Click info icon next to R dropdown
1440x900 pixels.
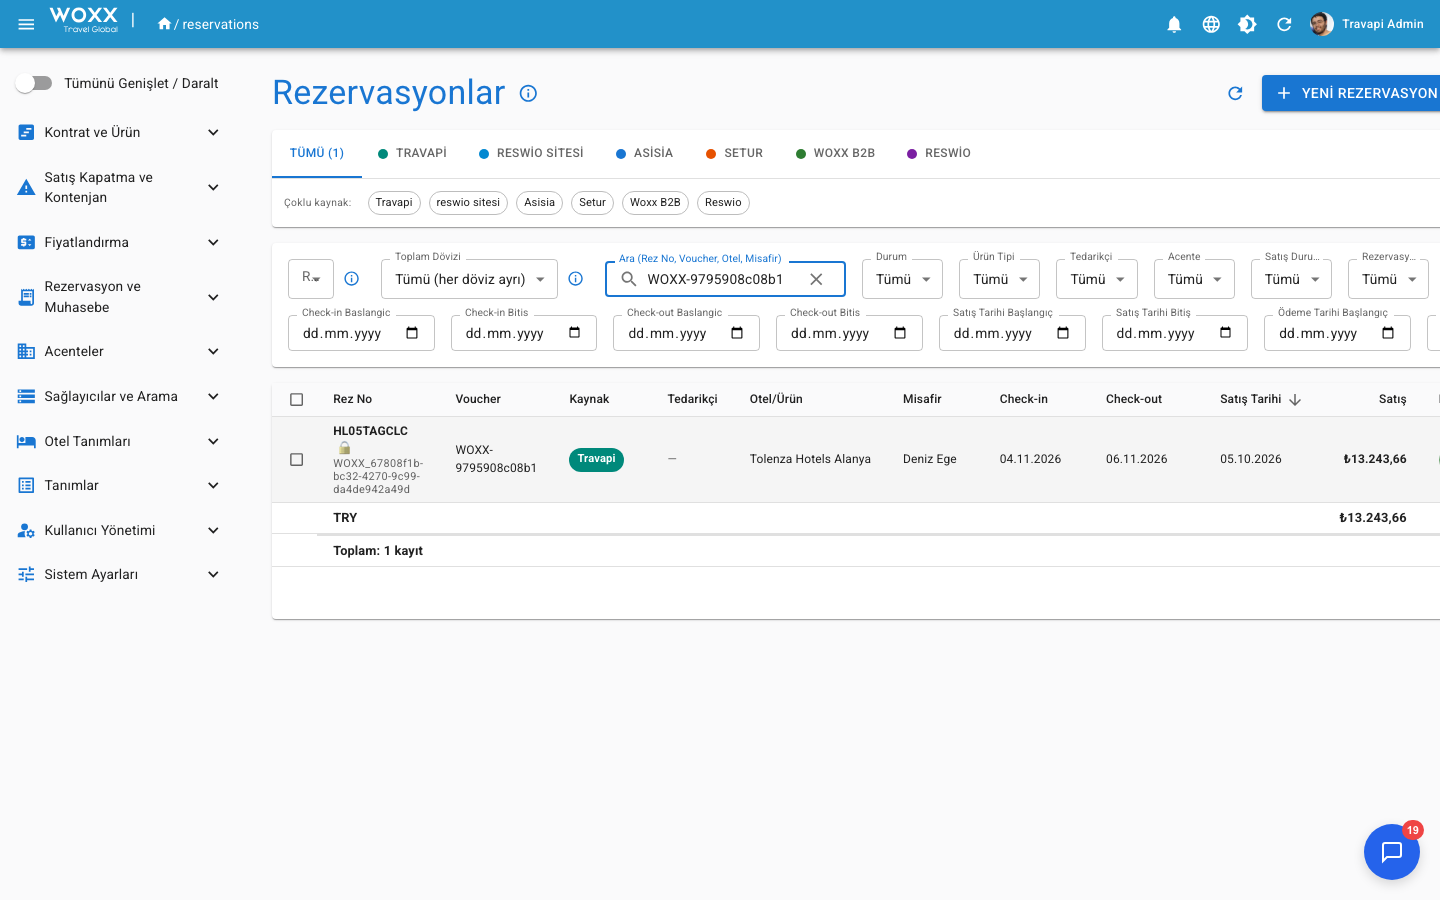351,279
